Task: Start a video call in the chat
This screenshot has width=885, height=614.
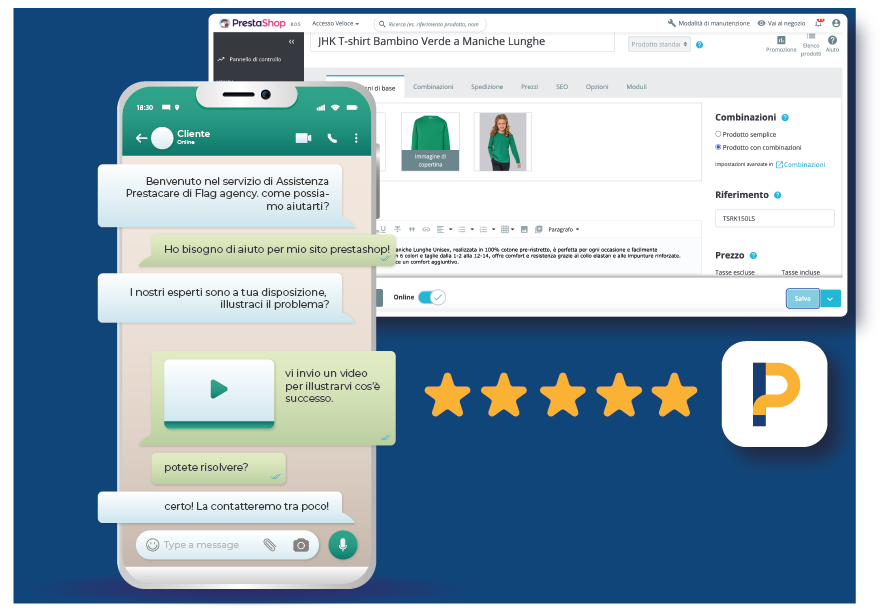Action: 304,138
